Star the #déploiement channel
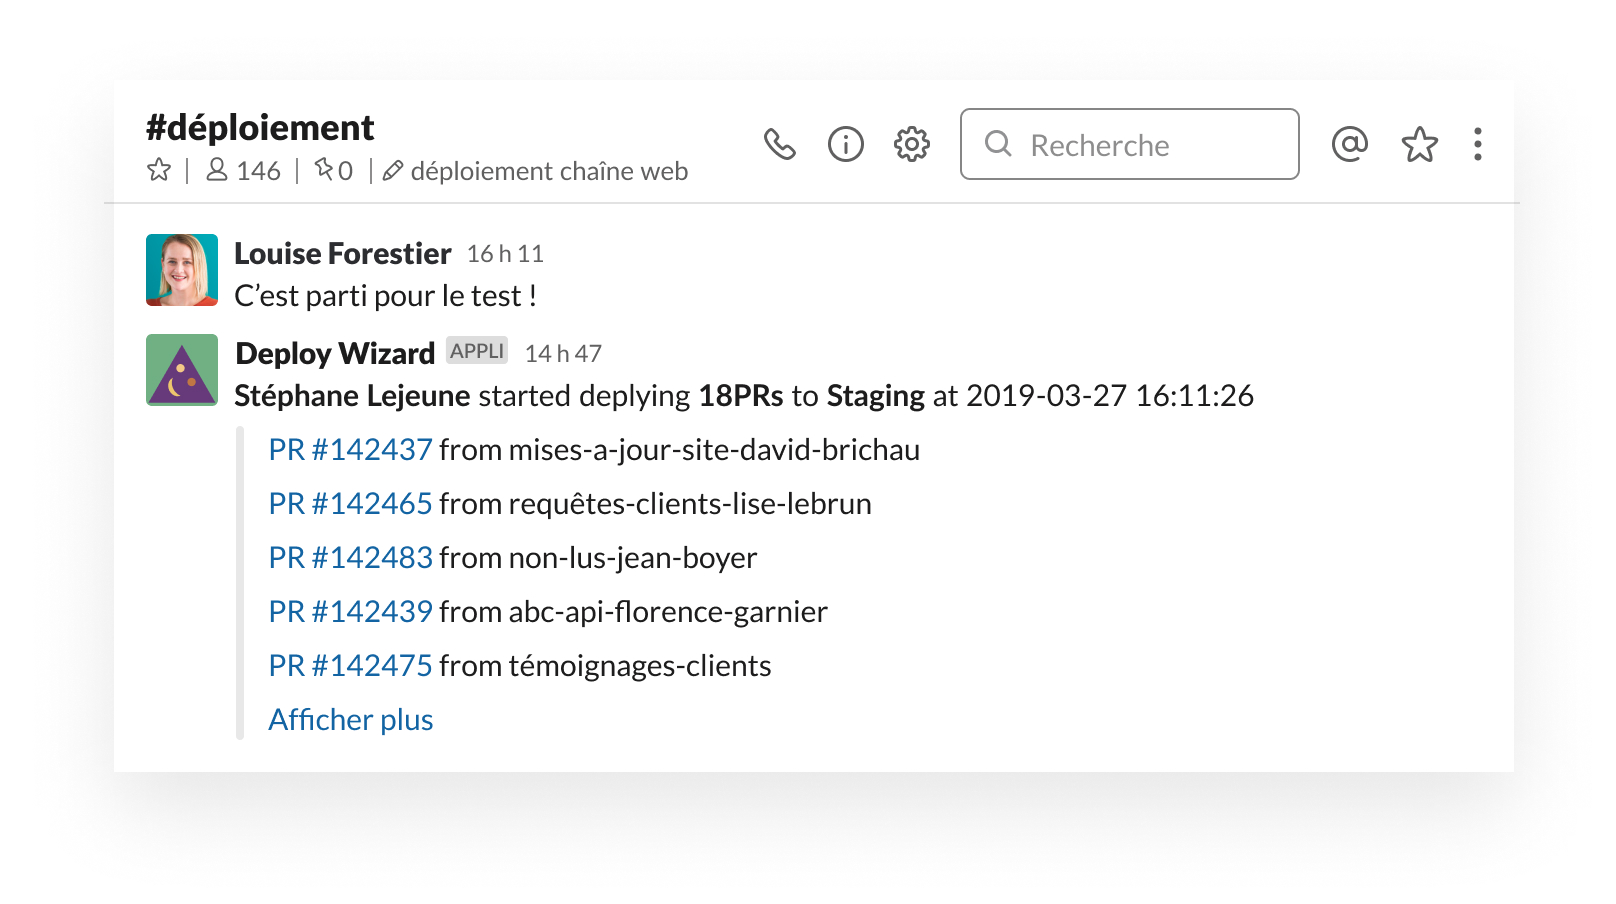Viewport: 1616px width, 904px height. 159,171
